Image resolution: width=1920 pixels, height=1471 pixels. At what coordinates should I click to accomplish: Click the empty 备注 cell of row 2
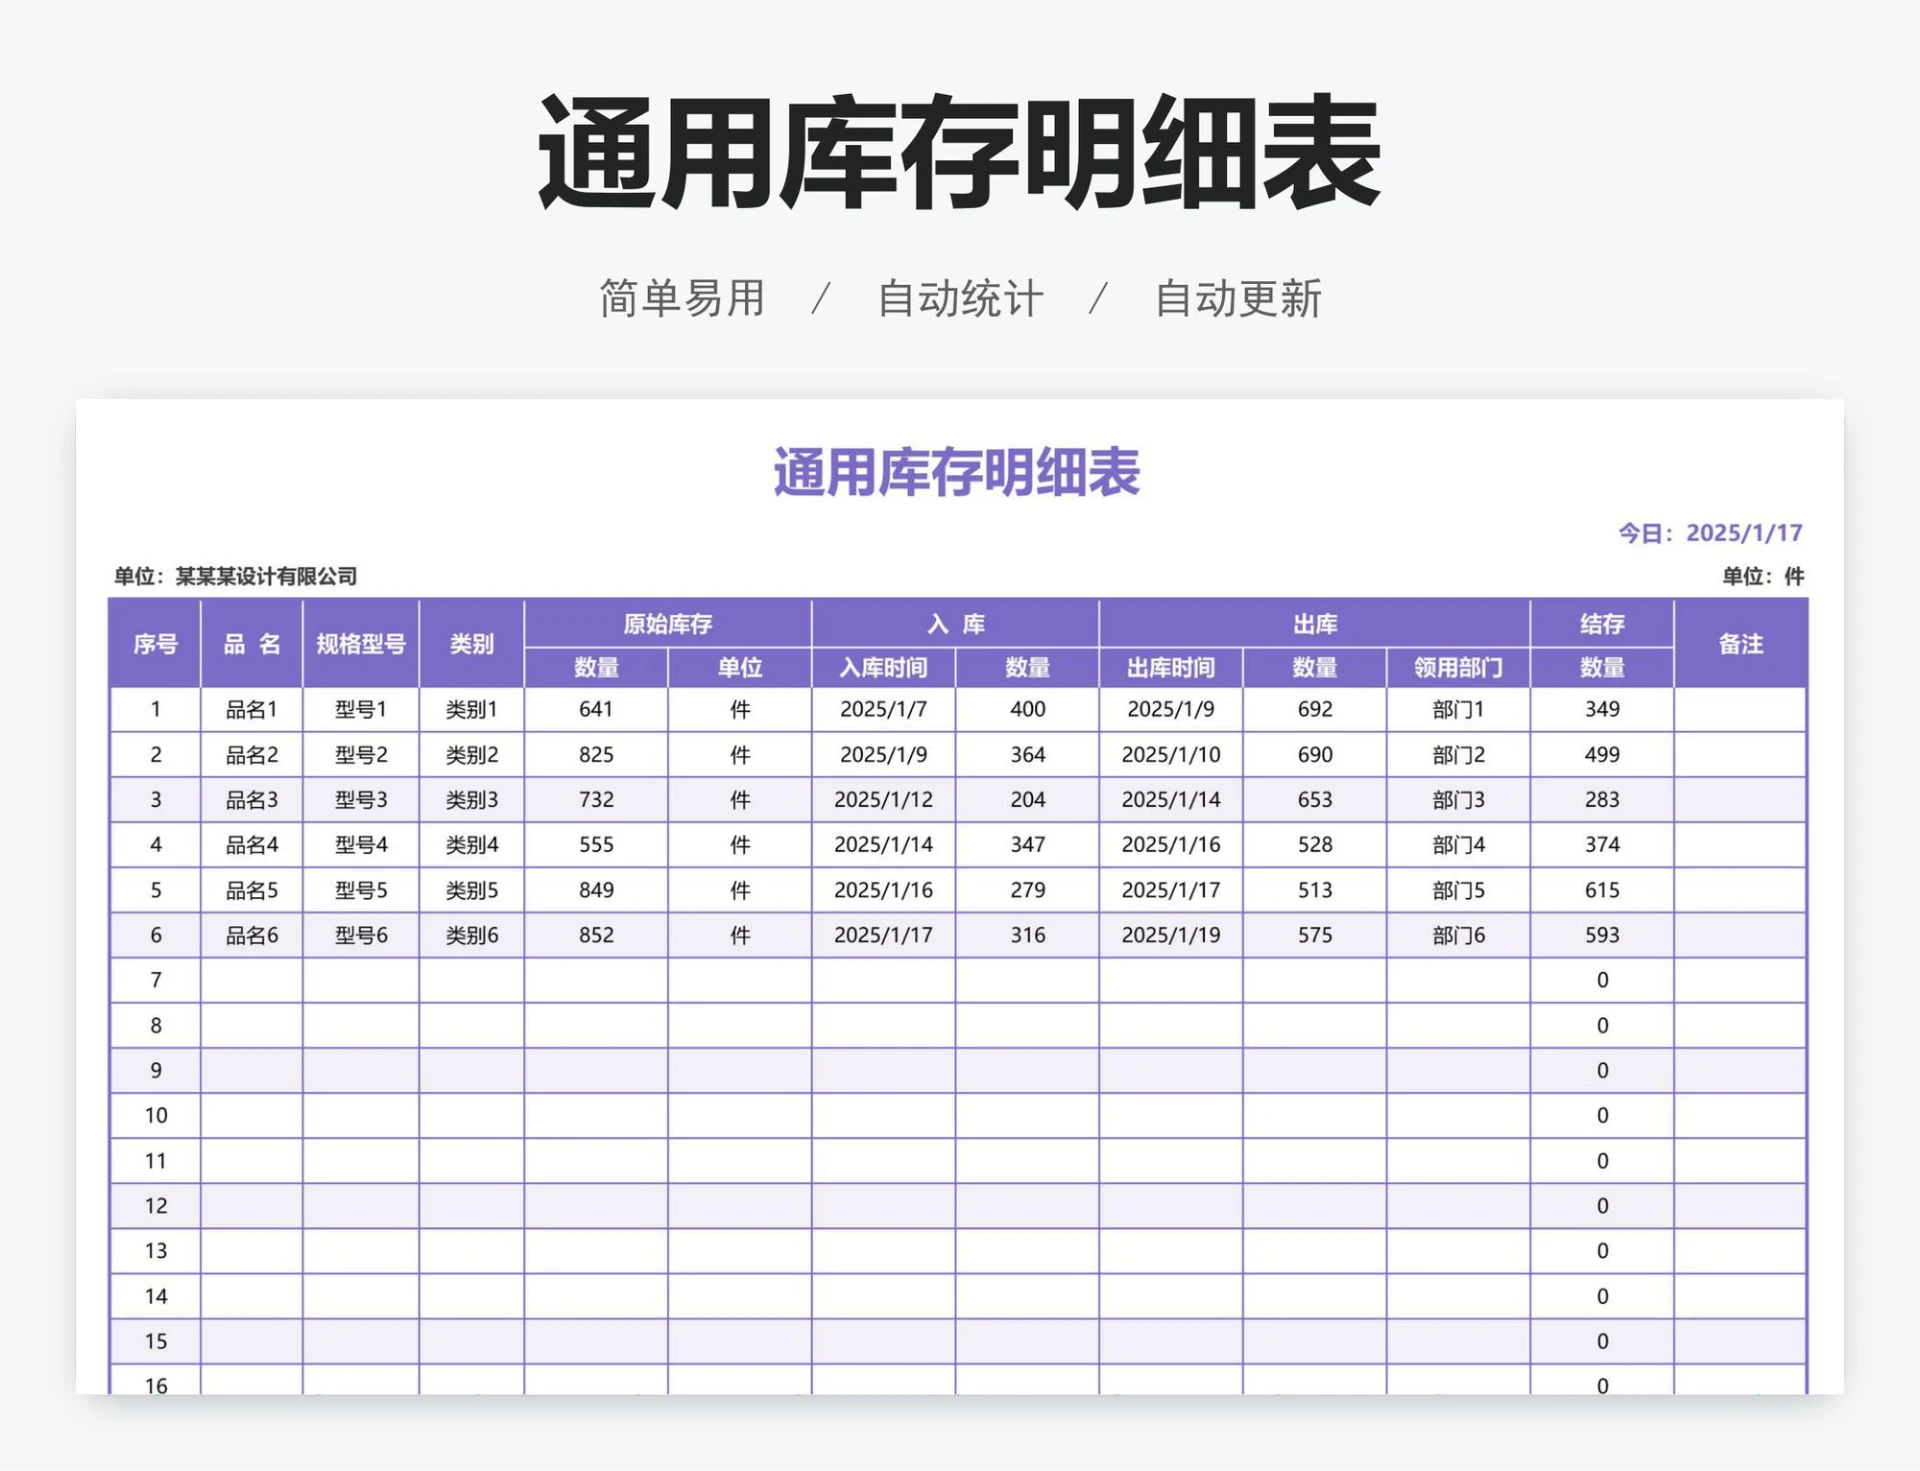(1740, 755)
